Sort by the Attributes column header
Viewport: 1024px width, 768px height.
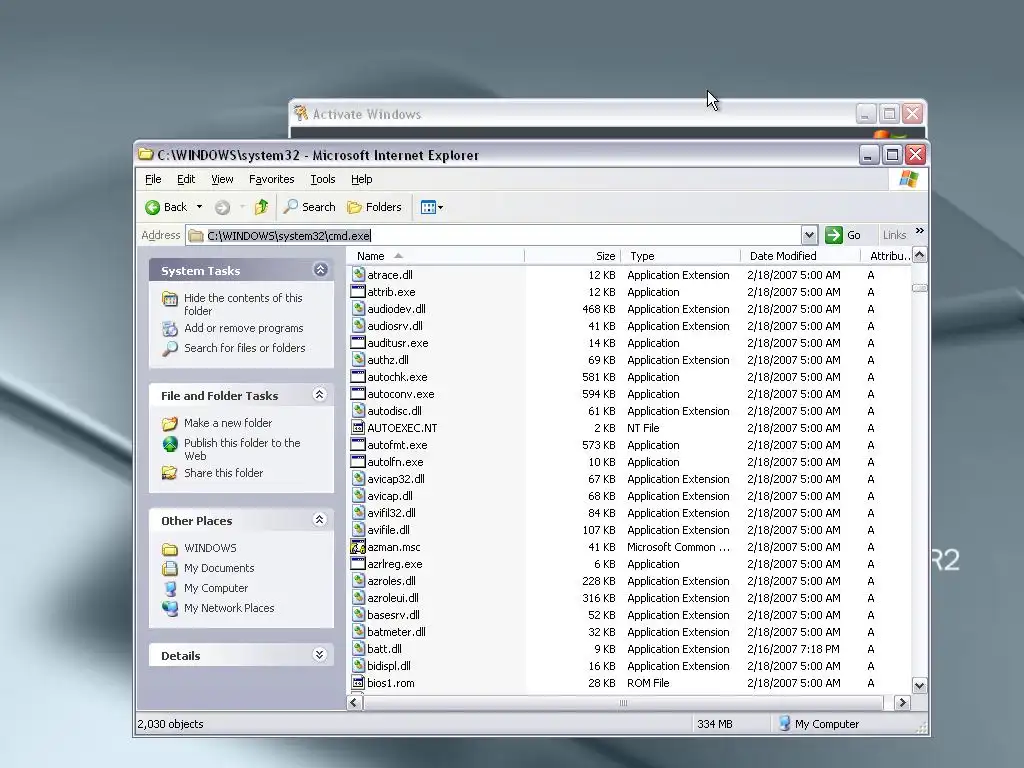click(x=886, y=256)
